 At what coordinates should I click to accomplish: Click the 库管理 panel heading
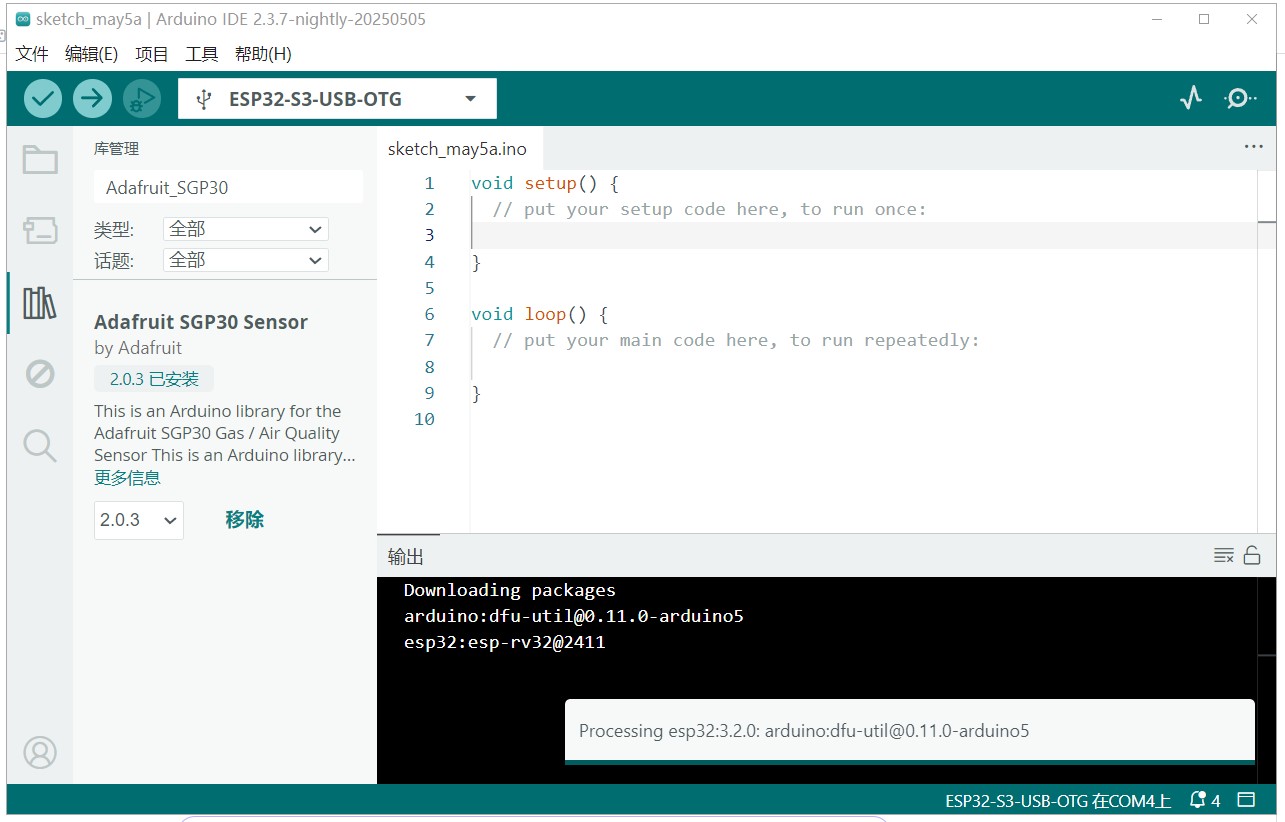[116, 149]
